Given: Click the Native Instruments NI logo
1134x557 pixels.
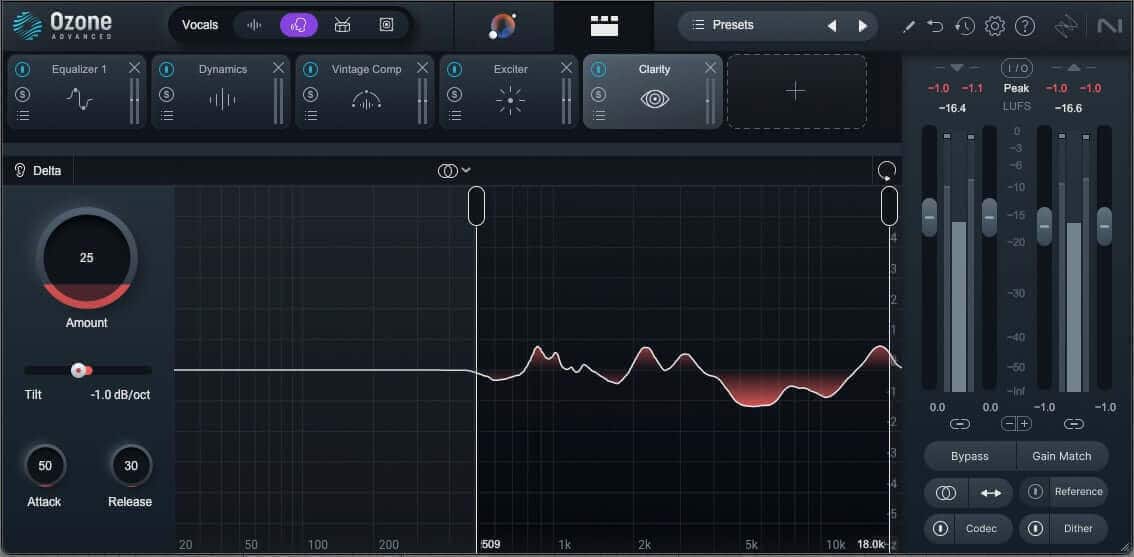Looking at the screenshot, I should pyautogui.click(x=1109, y=27).
